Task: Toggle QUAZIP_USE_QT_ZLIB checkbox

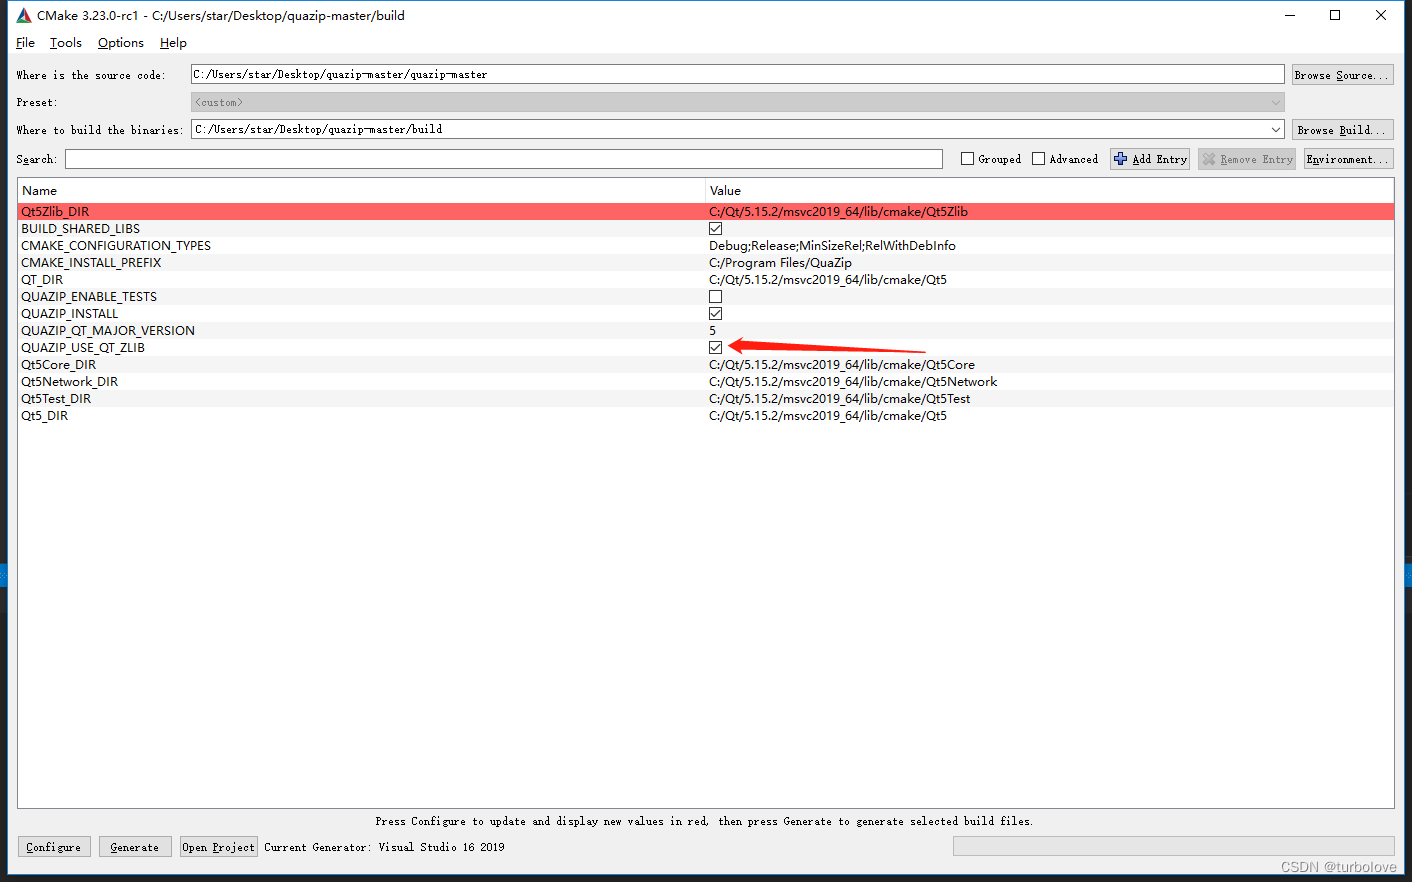Action: (715, 348)
